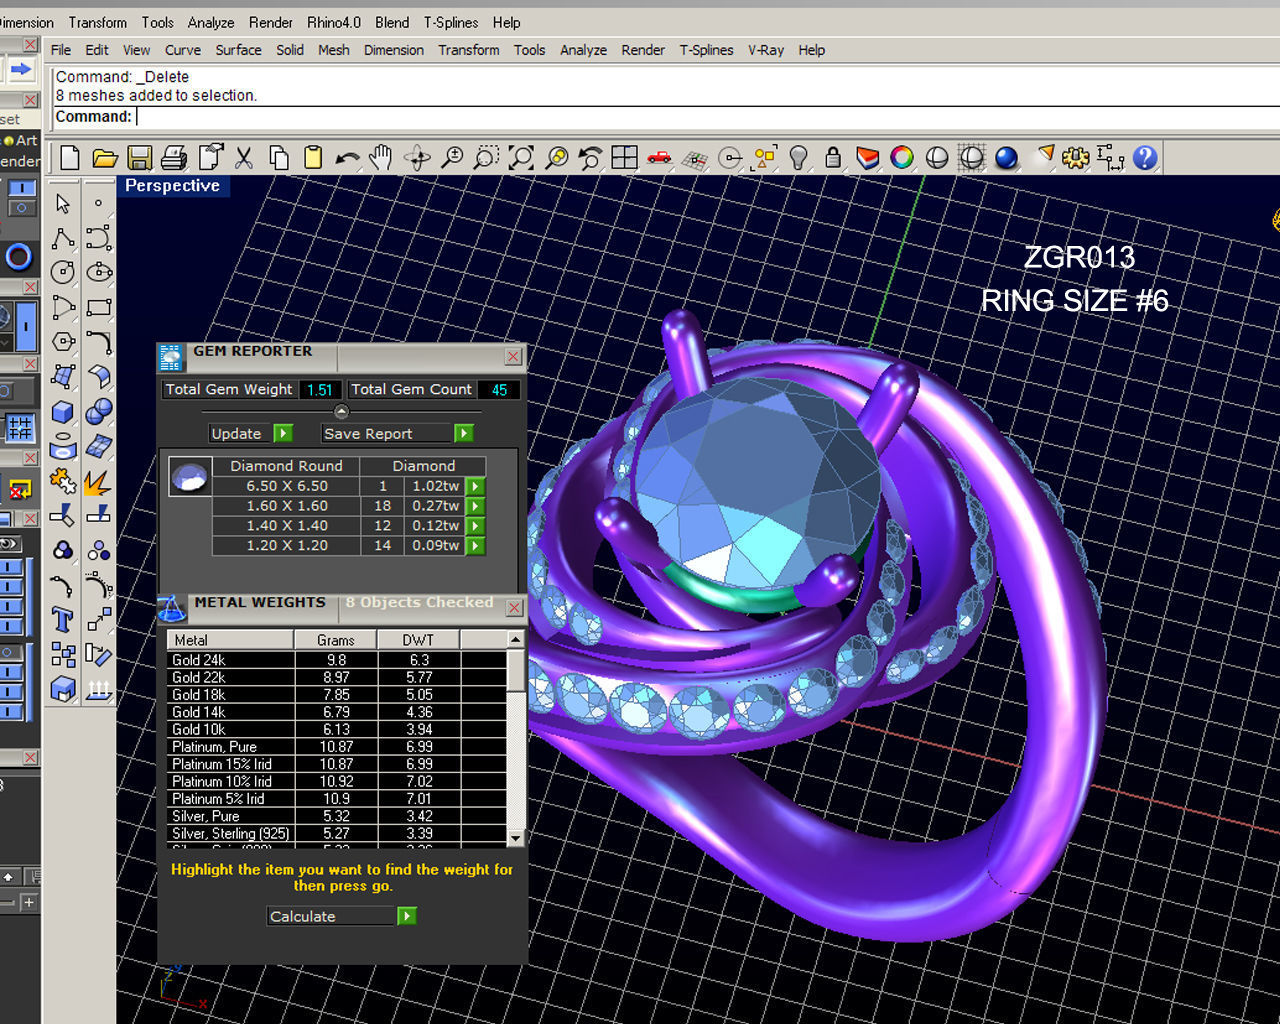Open the Blend menu in top bar
Viewport: 1280px width, 1024px height.
coord(392,22)
